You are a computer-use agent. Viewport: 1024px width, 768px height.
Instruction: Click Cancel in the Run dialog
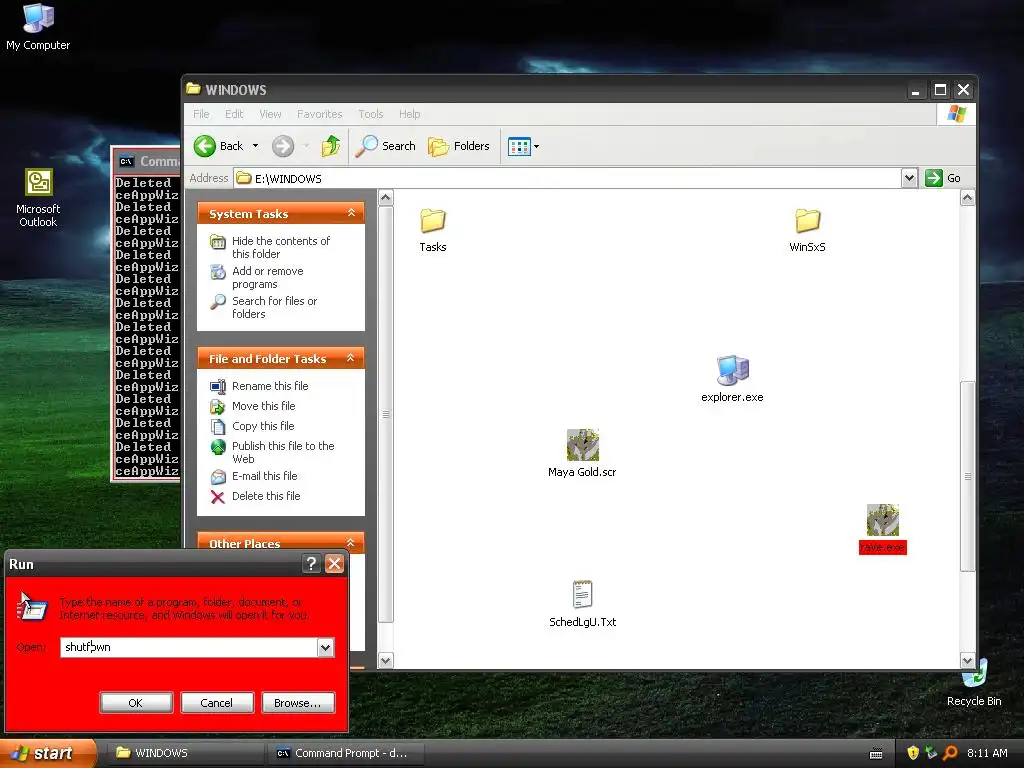tap(216, 703)
